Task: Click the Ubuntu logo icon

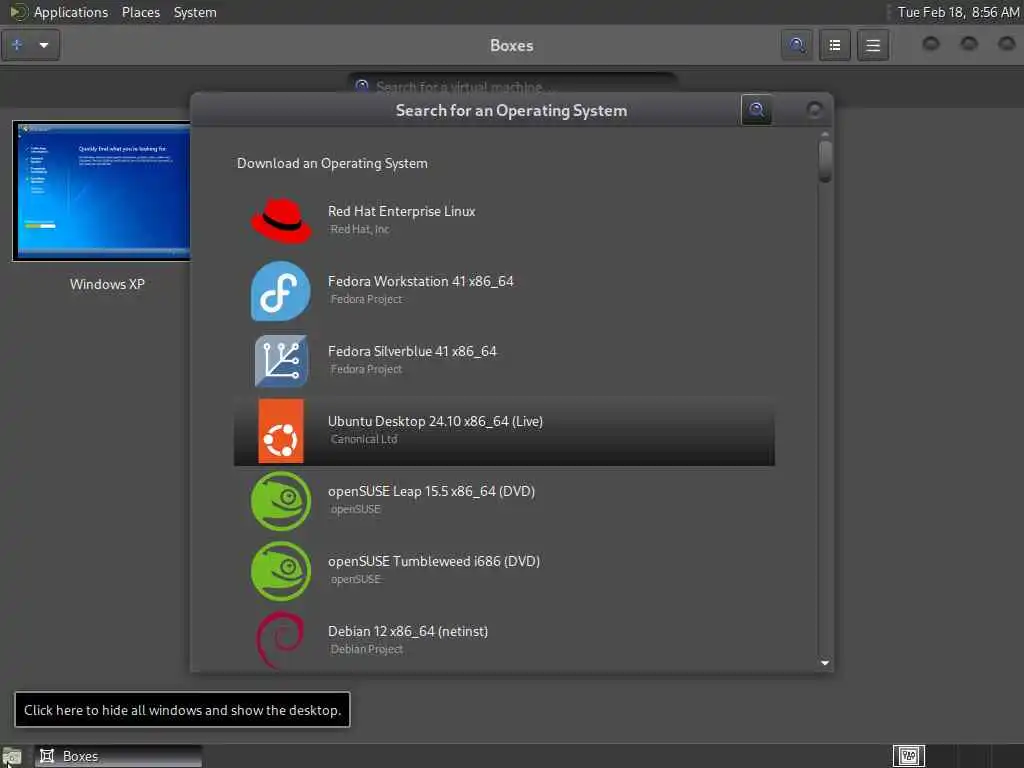Action: pos(281,430)
